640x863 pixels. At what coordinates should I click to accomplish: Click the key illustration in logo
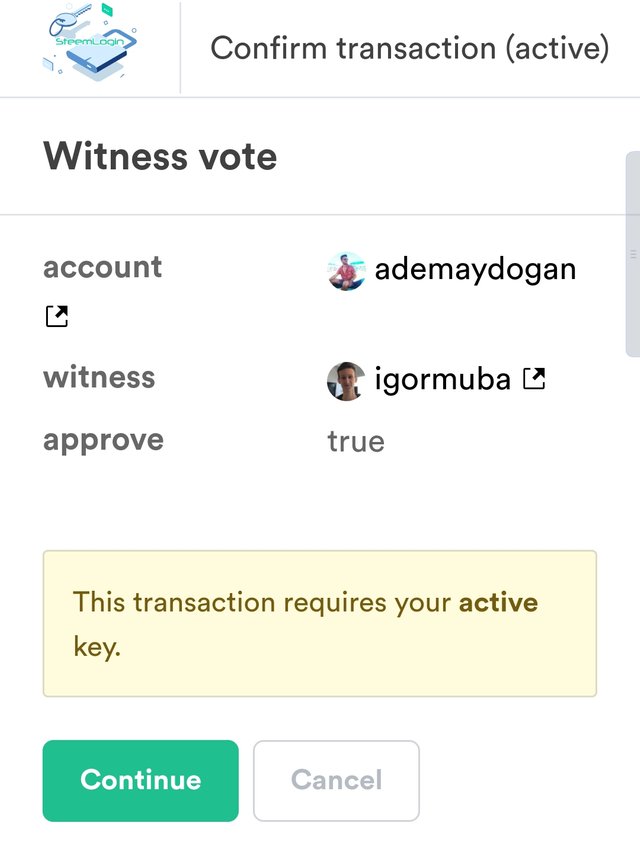[x=69, y=20]
